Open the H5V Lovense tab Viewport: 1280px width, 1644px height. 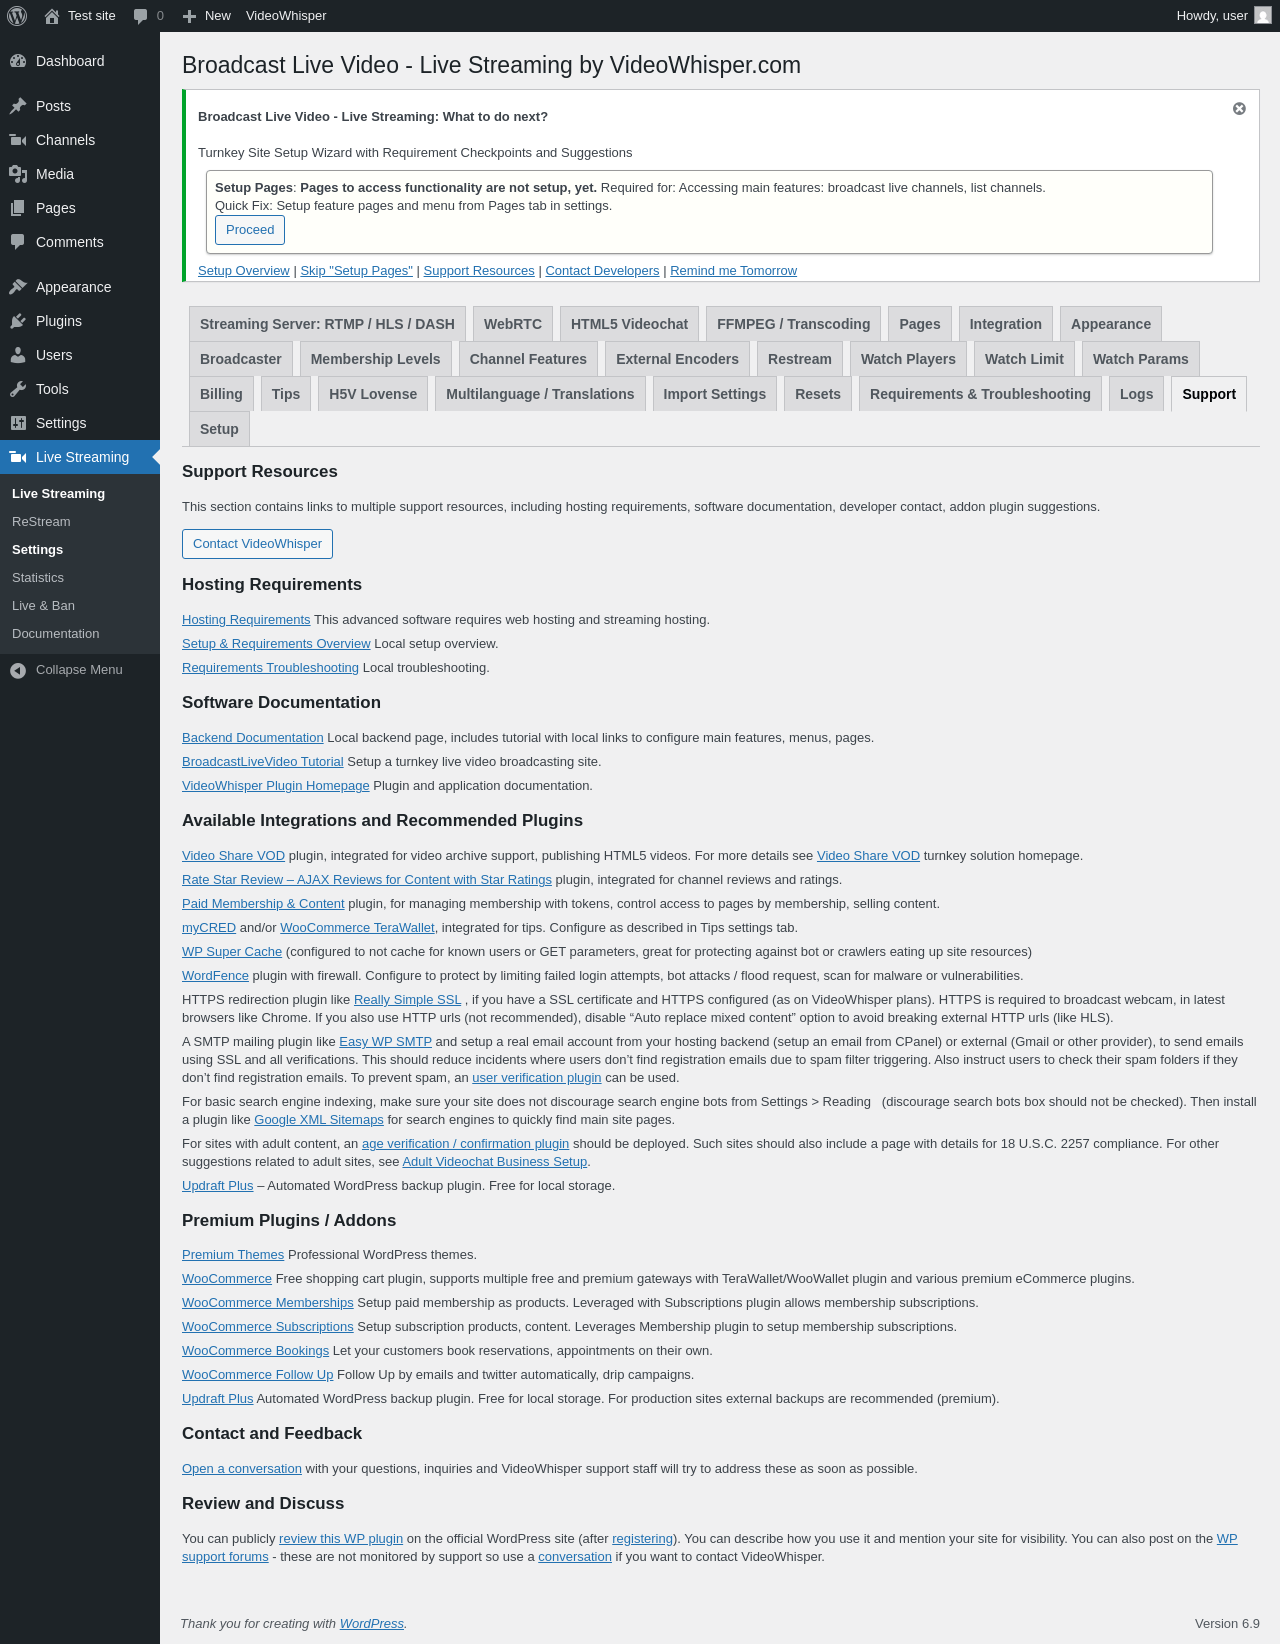373,394
